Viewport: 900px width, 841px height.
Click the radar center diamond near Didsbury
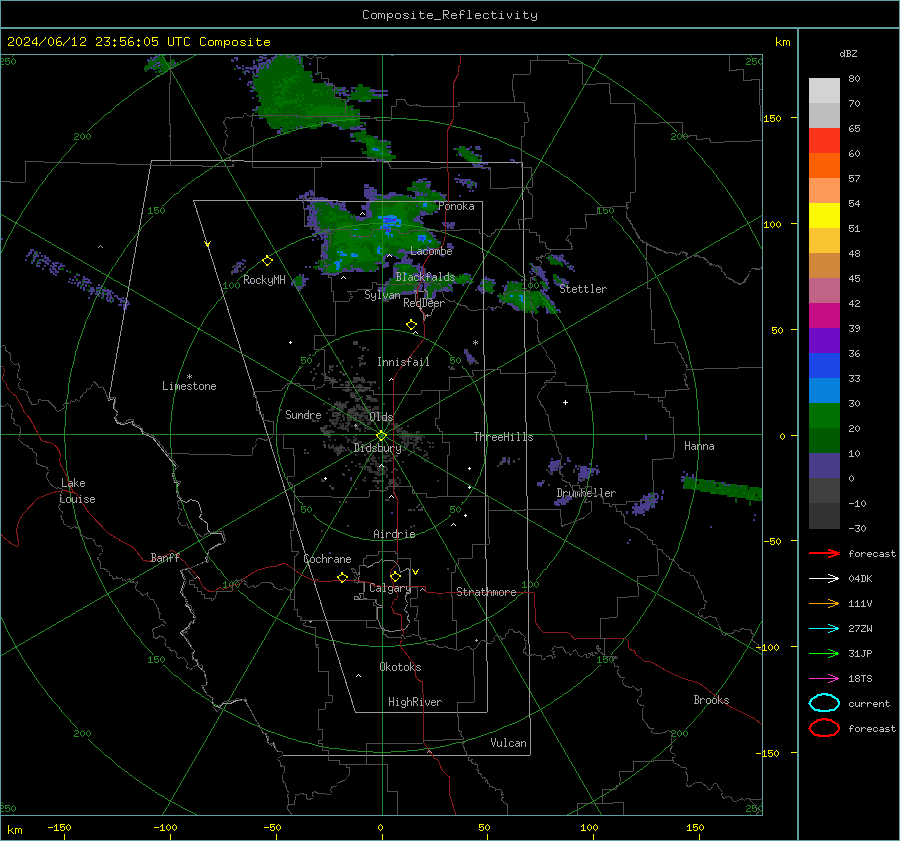381,435
